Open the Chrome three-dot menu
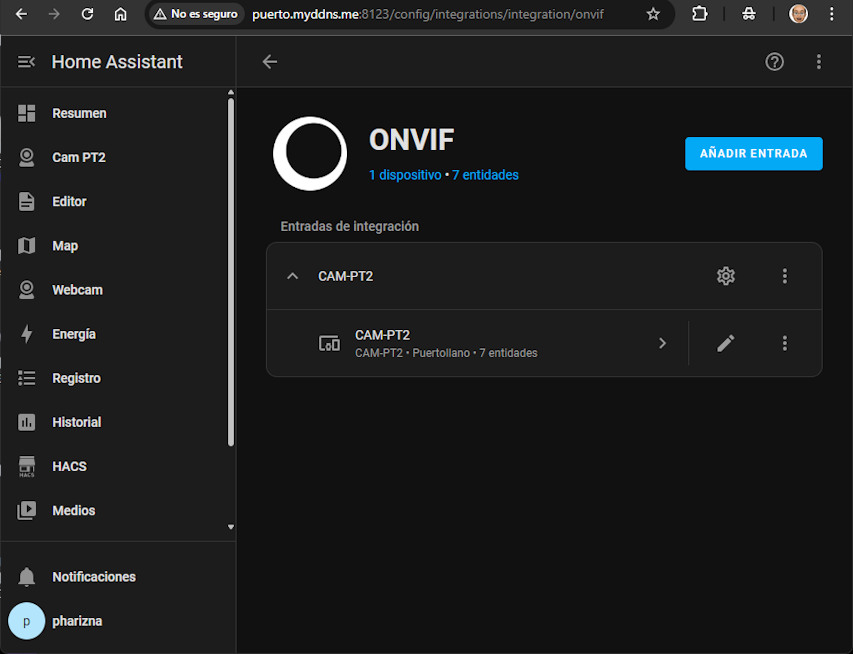This screenshot has width=853, height=654. [x=832, y=14]
